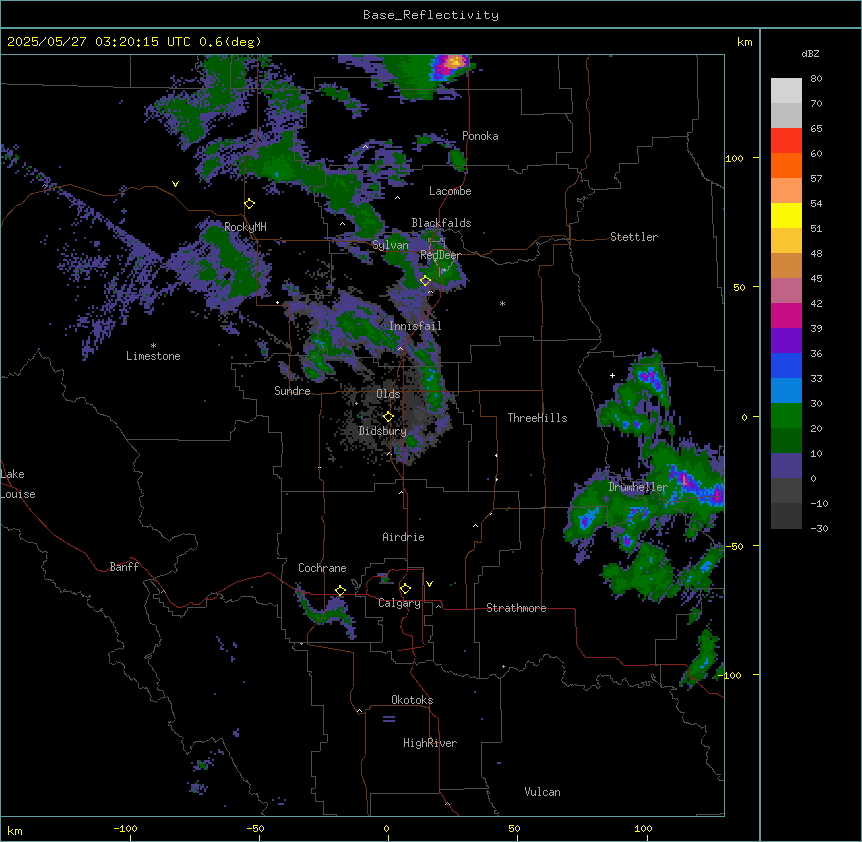Click the Limestone label
The height and width of the screenshot is (842, 862).
[153, 356]
